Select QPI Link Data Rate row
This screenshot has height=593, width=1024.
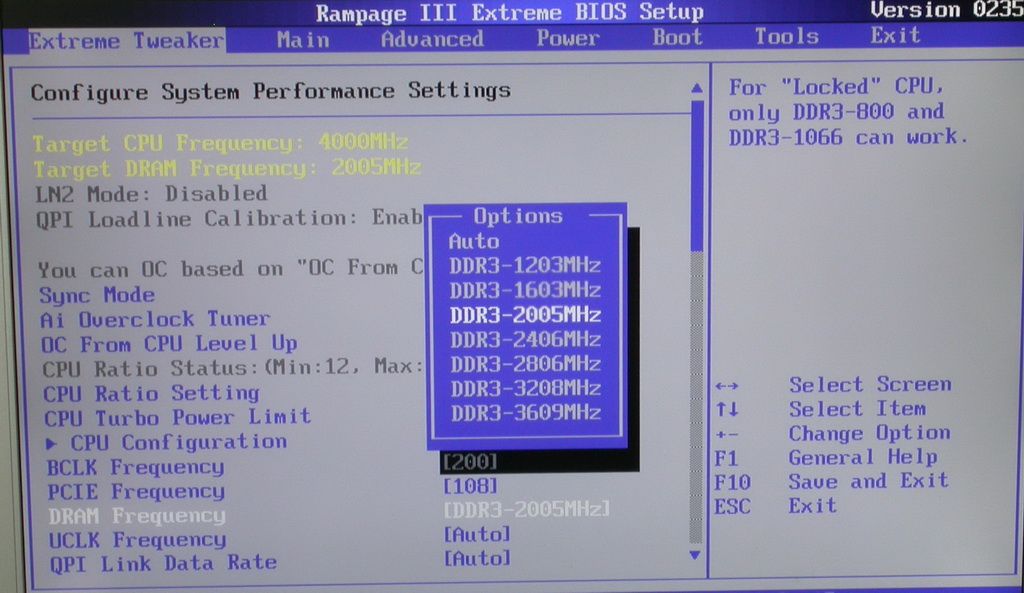[163, 564]
